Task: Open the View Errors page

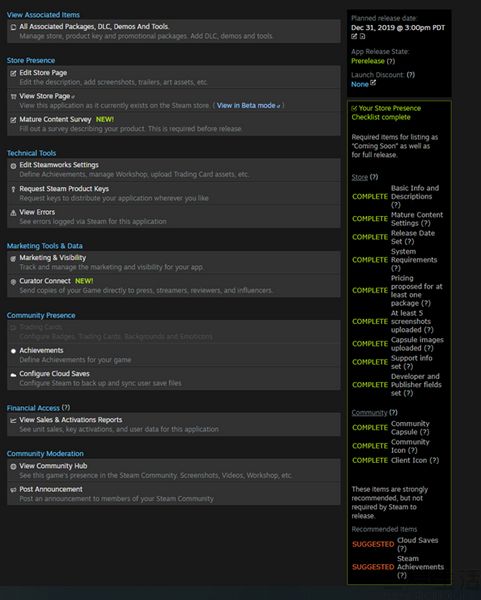Action: (x=37, y=212)
